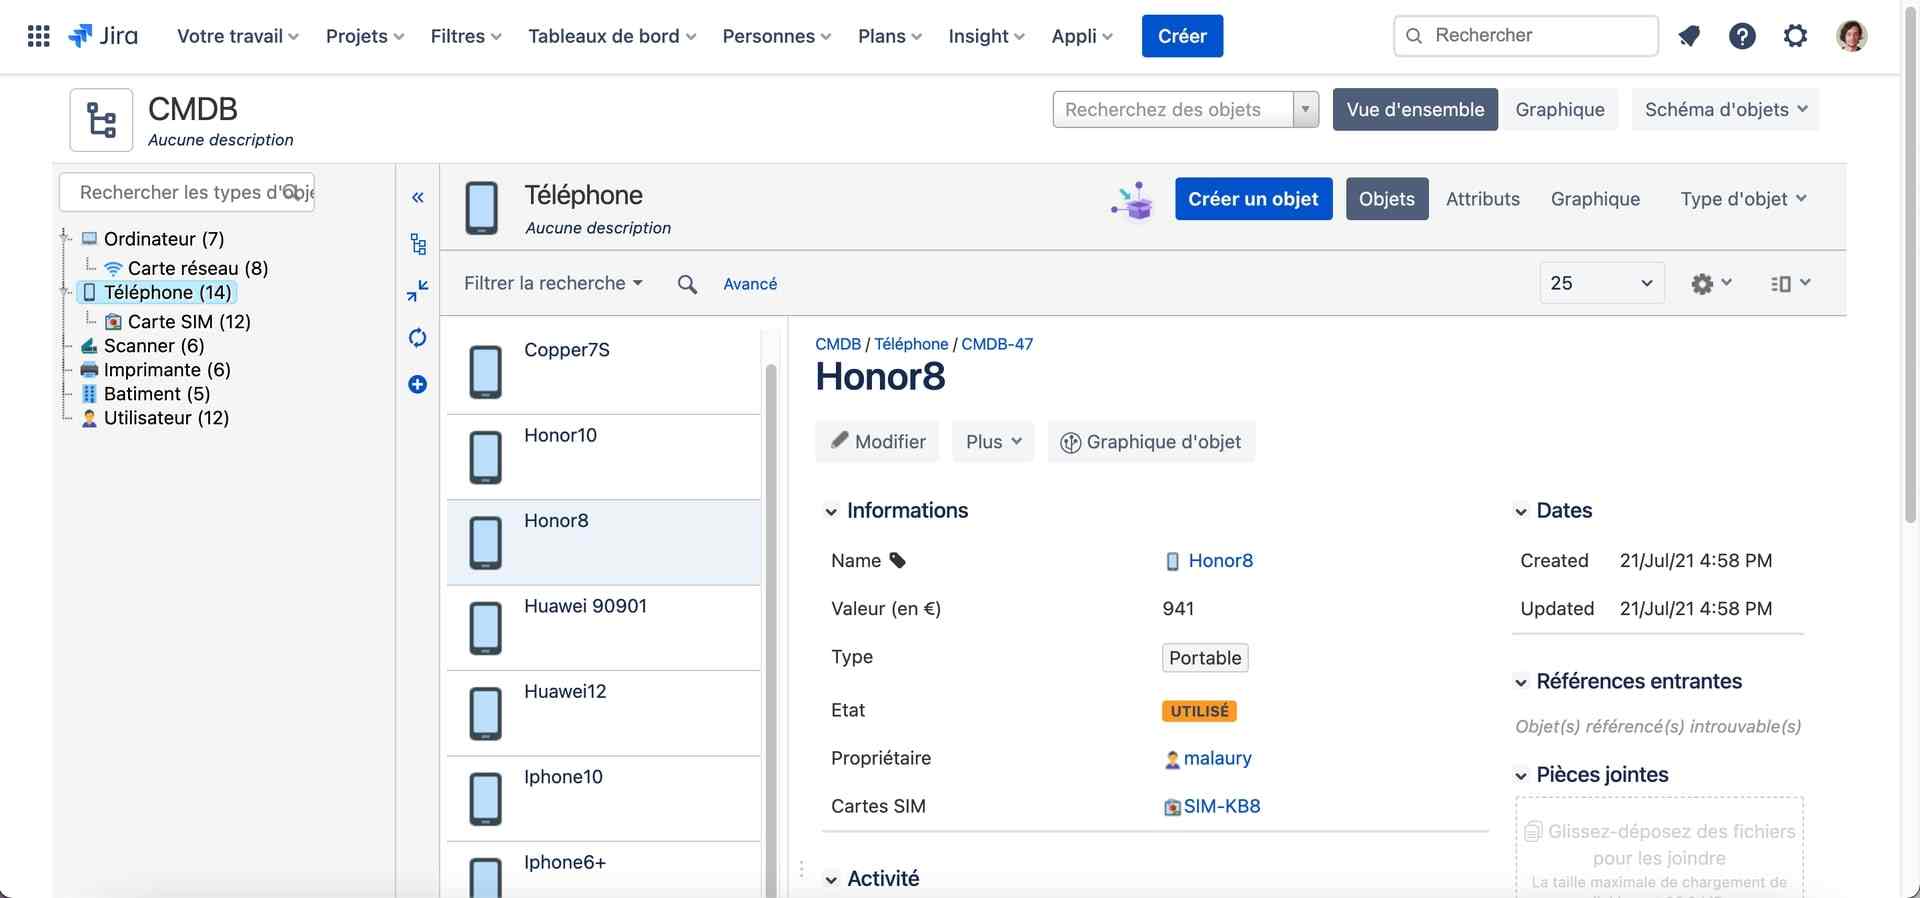Click the blue plus add icon
The width and height of the screenshot is (1920, 898).
418,384
